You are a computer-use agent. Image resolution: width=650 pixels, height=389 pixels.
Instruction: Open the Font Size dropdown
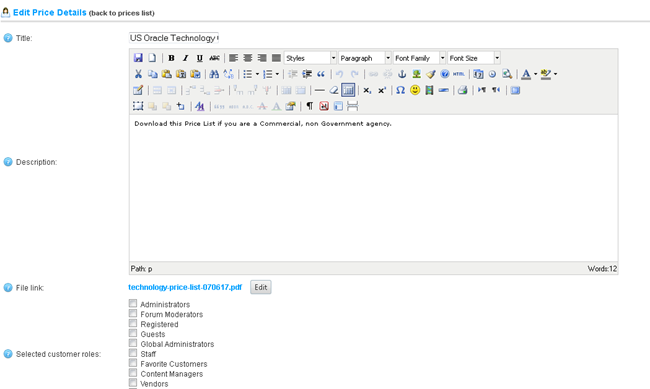click(x=474, y=58)
